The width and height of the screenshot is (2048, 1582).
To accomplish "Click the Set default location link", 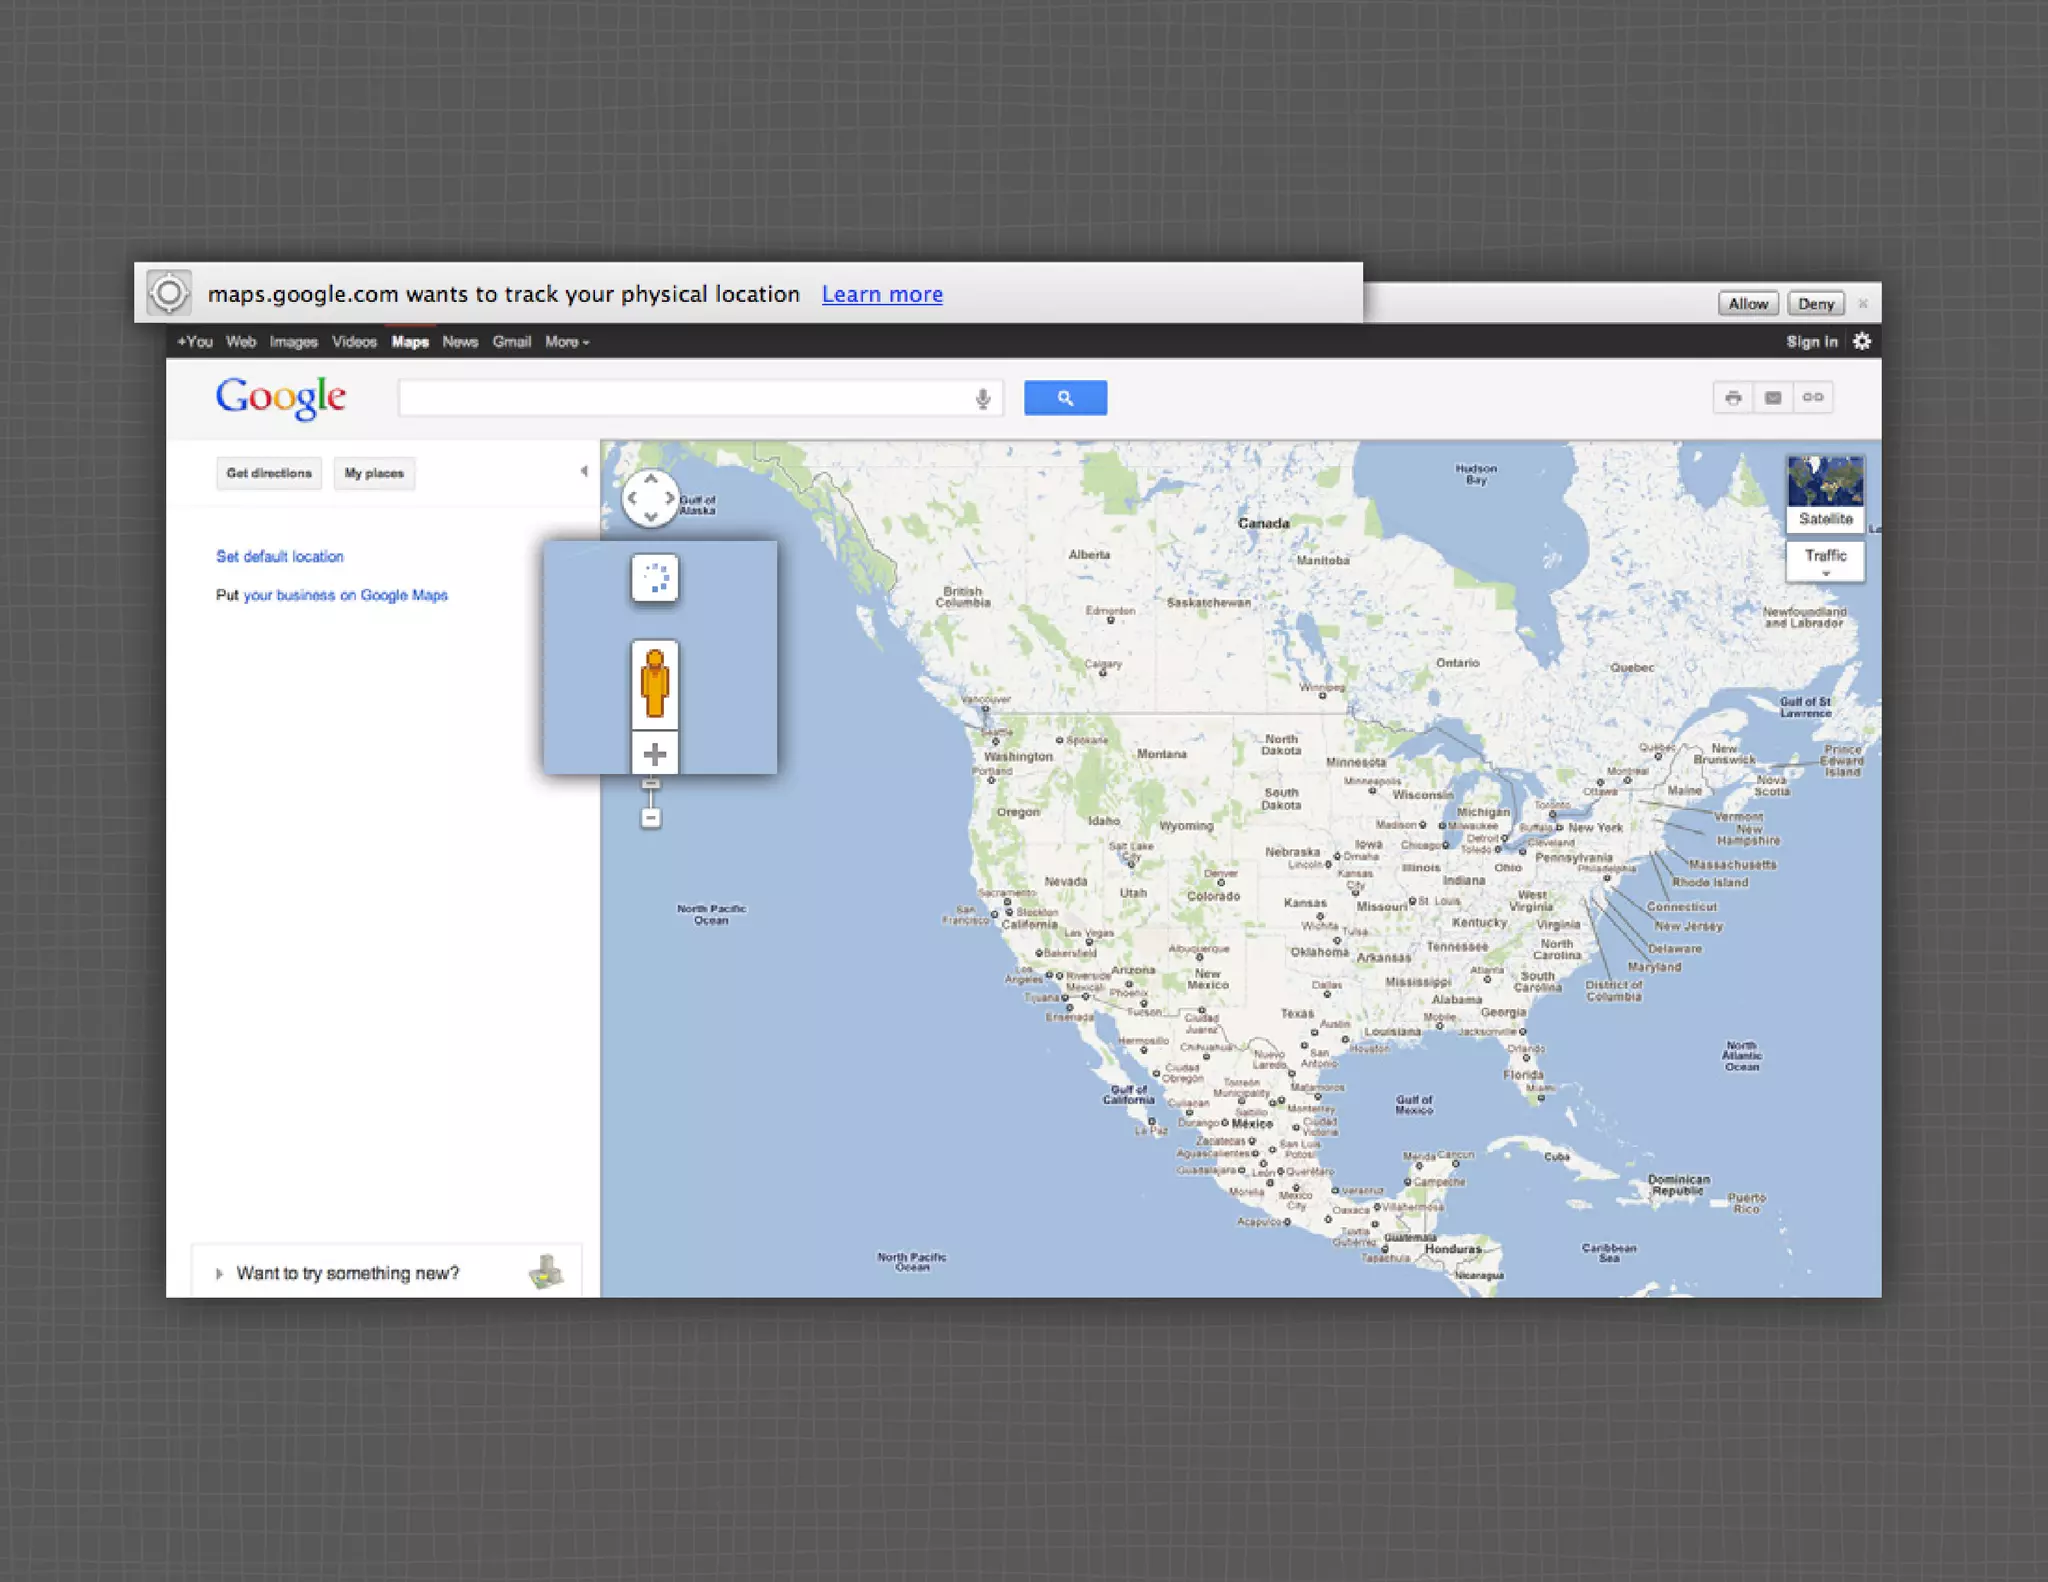I will coord(280,556).
